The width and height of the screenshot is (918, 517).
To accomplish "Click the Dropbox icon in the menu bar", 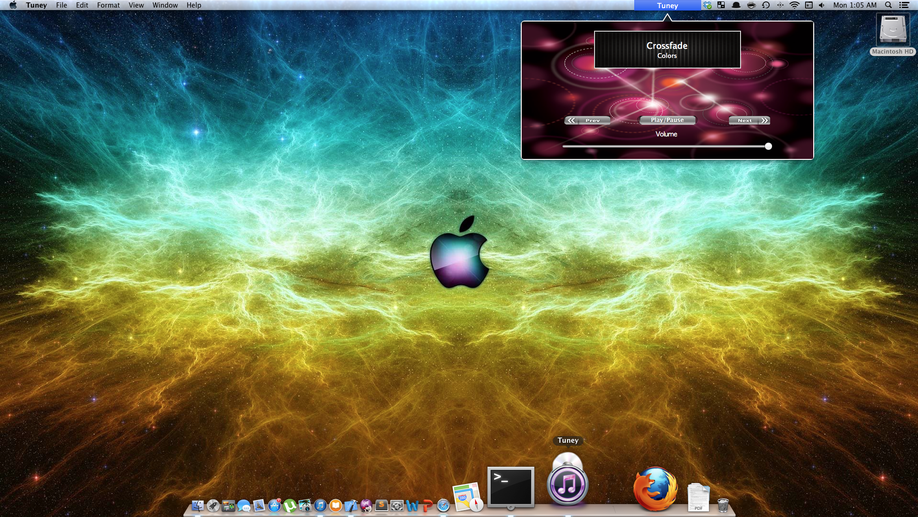I will click(x=707, y=5).
